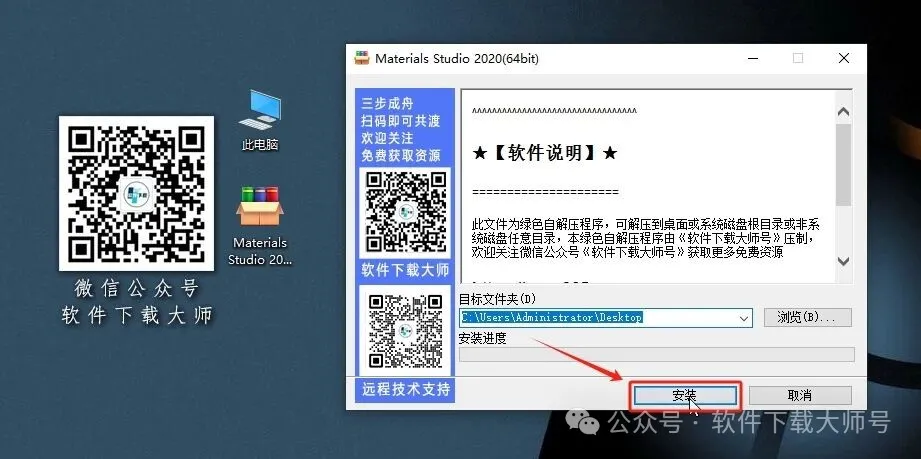Click the 三步成舟 sidebar text
The width and height of the screenshot is (921, 459).
(x=388, y=103)
